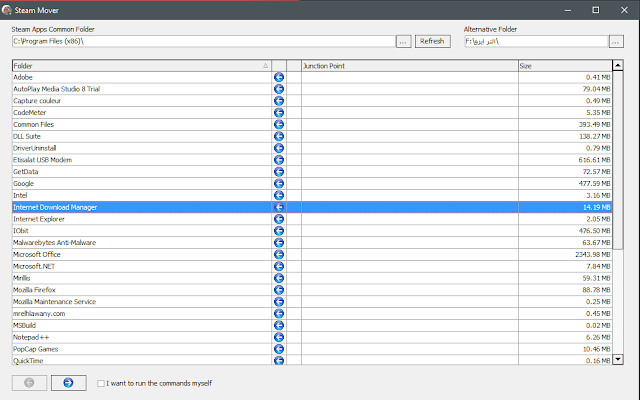Click the Steam Apps Common Folder path field
Image resolution: width=640 pixels, height=400 pixels.
point(204,41)
